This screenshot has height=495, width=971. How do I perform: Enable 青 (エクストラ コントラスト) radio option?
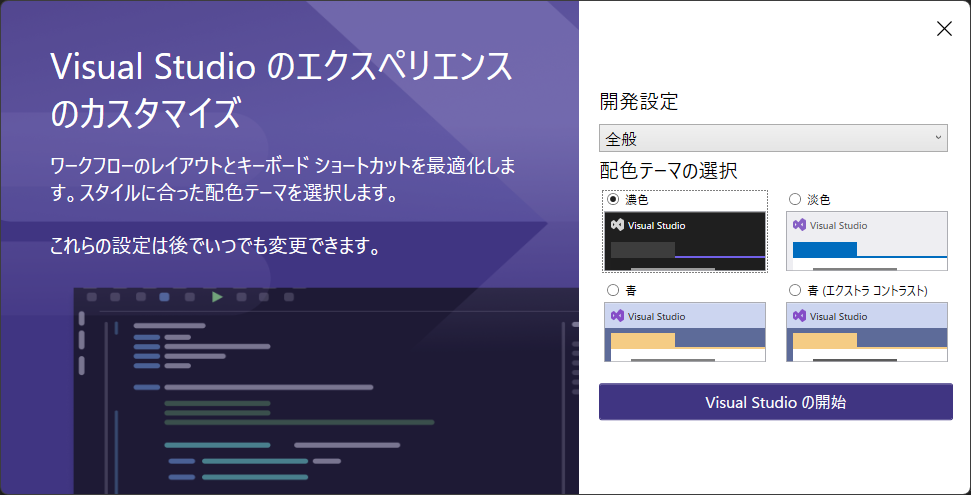pos(795,290)
